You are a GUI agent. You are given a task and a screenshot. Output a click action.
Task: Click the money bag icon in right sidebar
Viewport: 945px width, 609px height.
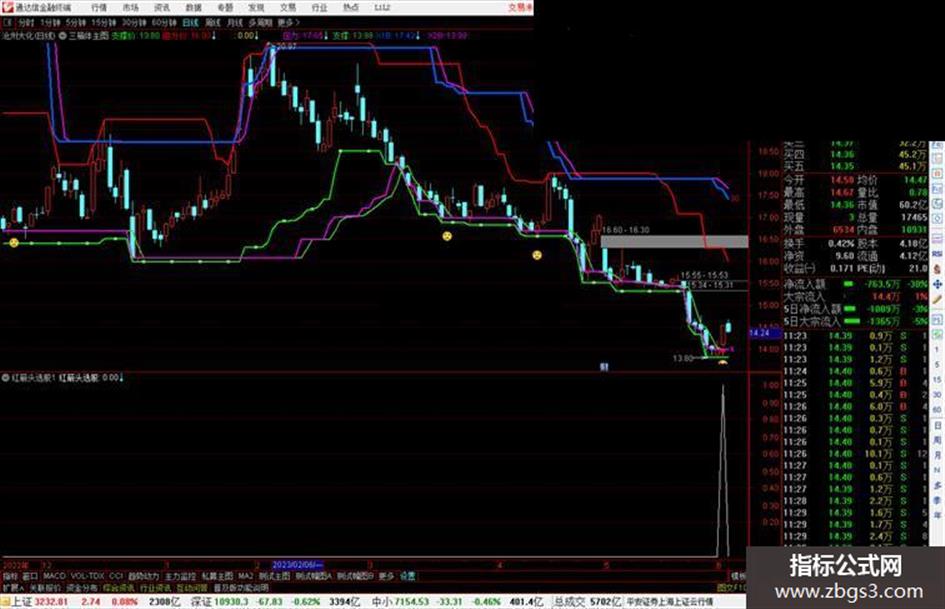(x=937, y=268)
